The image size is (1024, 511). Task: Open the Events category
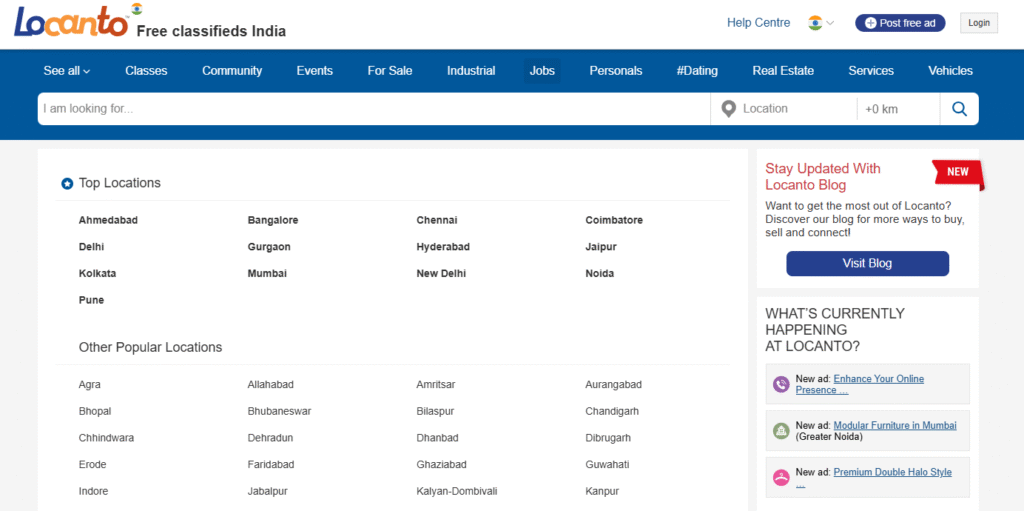[x=315, y=71]
